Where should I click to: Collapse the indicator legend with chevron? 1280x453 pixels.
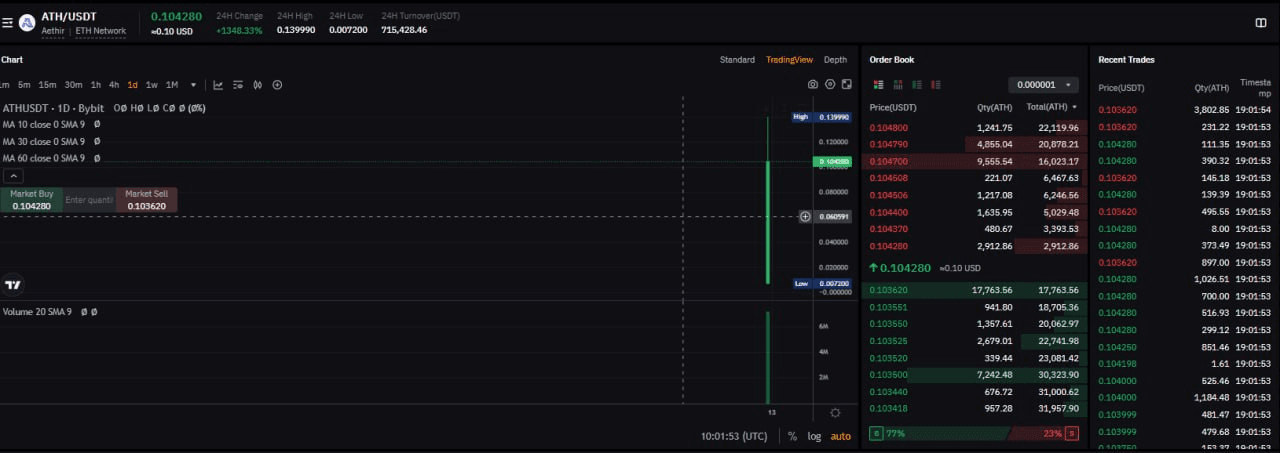pos(12,175)
